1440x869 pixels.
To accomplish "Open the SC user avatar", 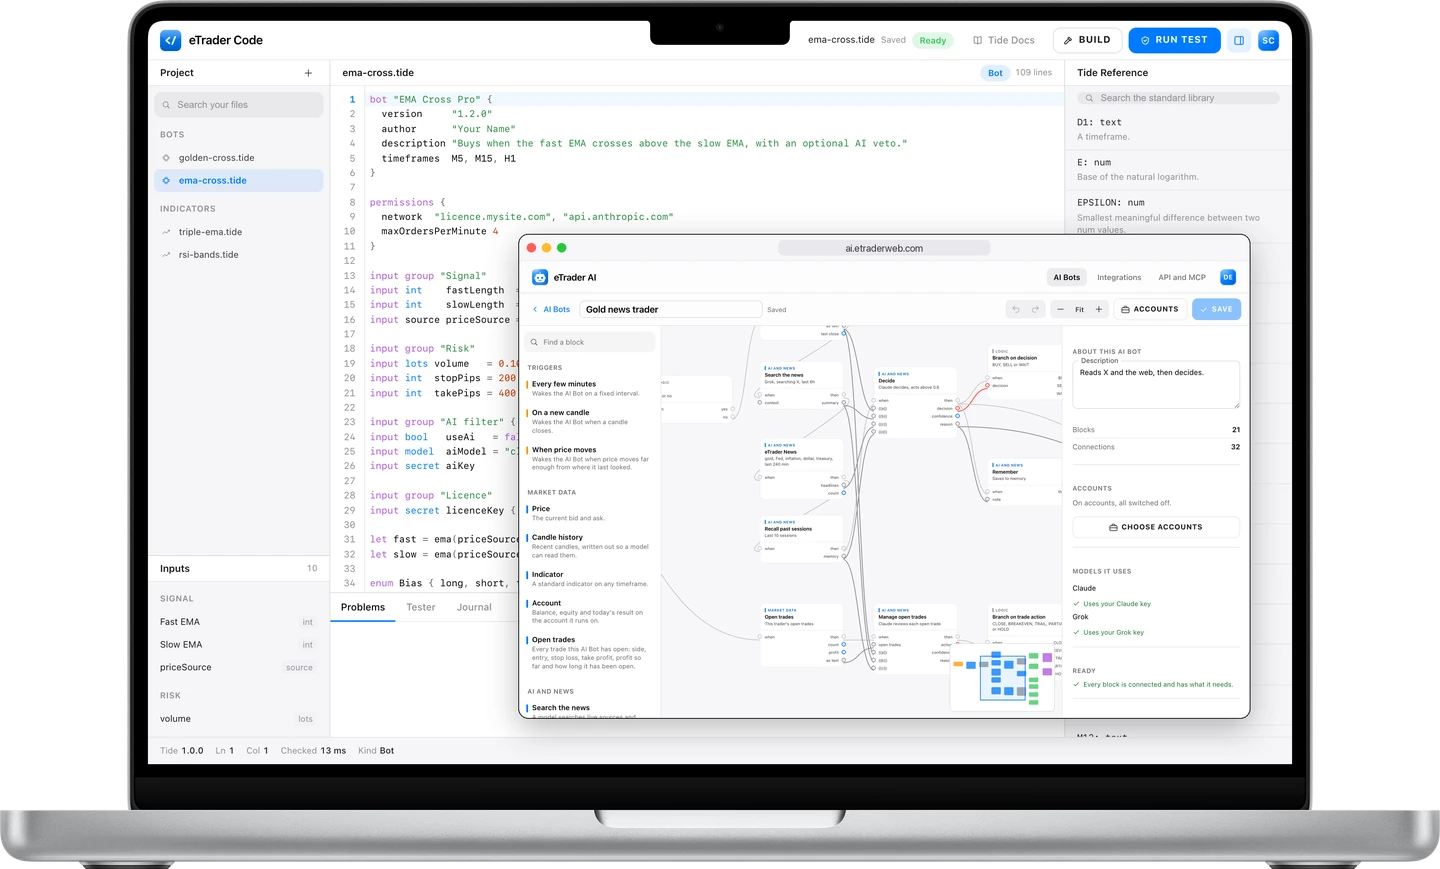I will click(x=1268, y=40).
